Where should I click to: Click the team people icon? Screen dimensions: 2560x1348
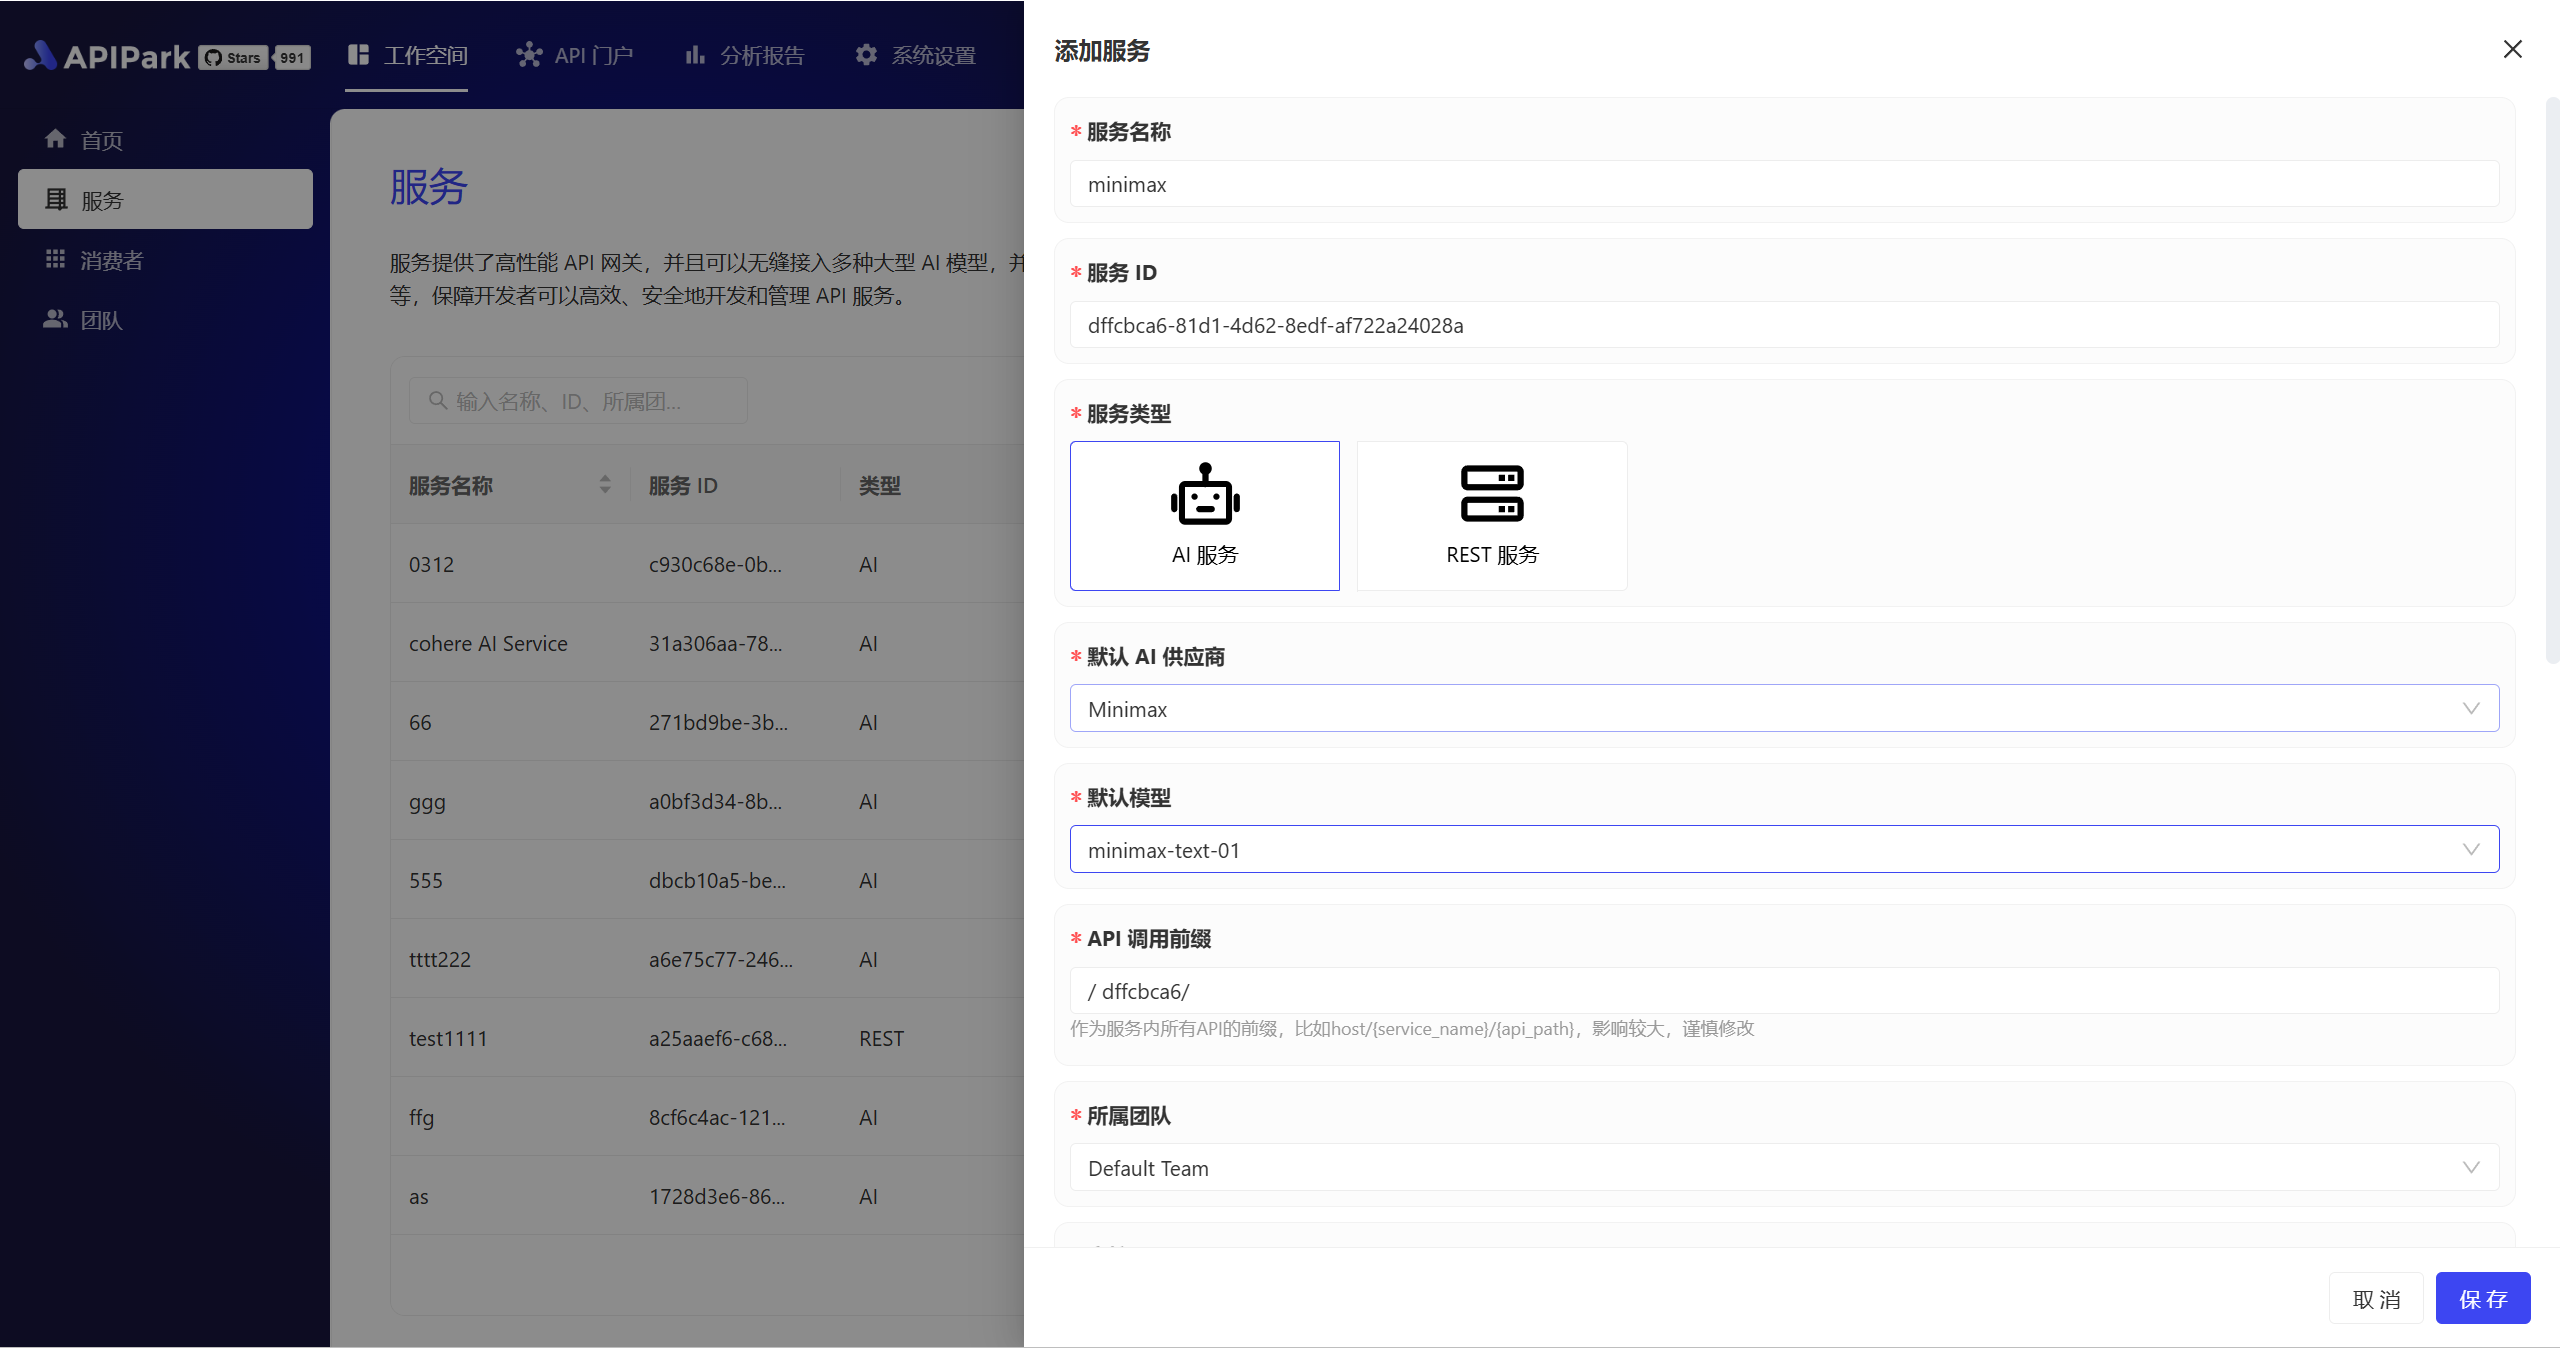click(55, 319)
